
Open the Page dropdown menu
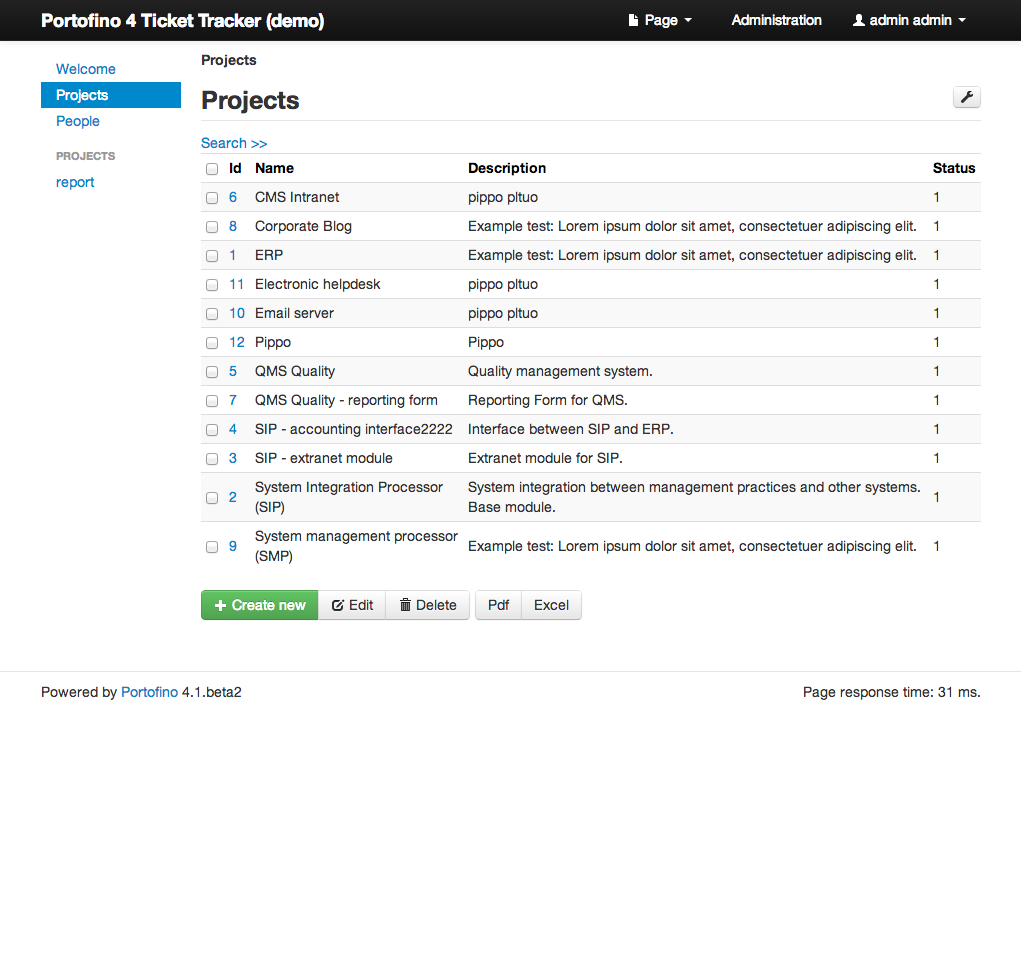point(660,19)
